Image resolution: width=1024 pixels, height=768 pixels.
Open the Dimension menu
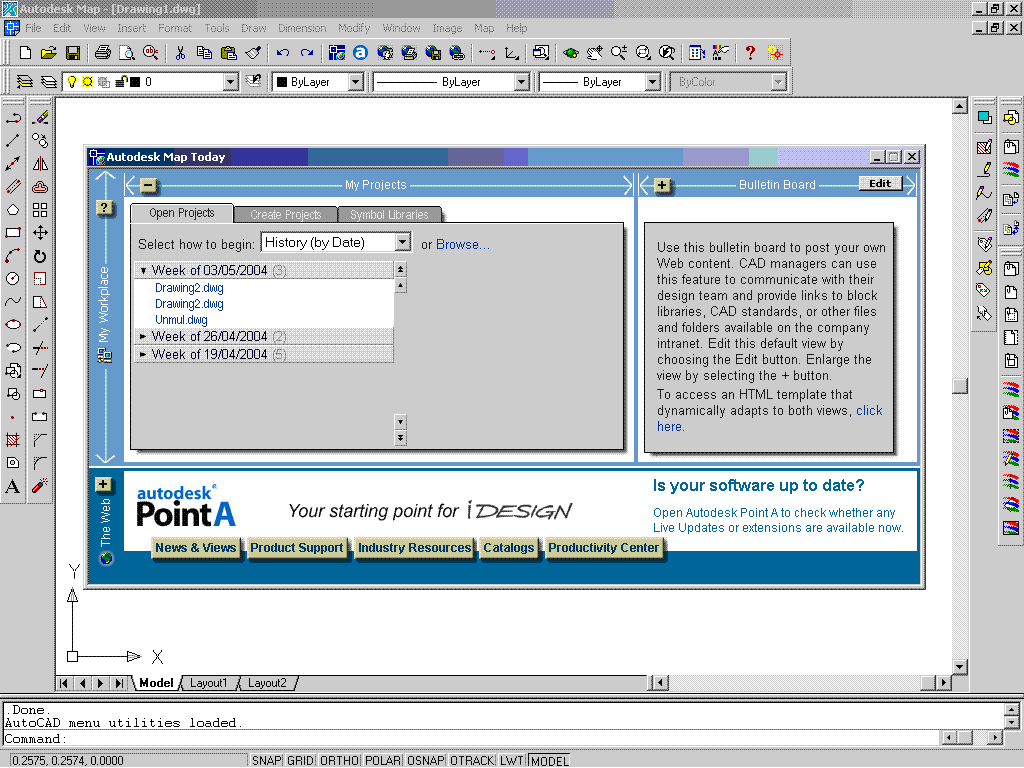(x=302, y=28)
